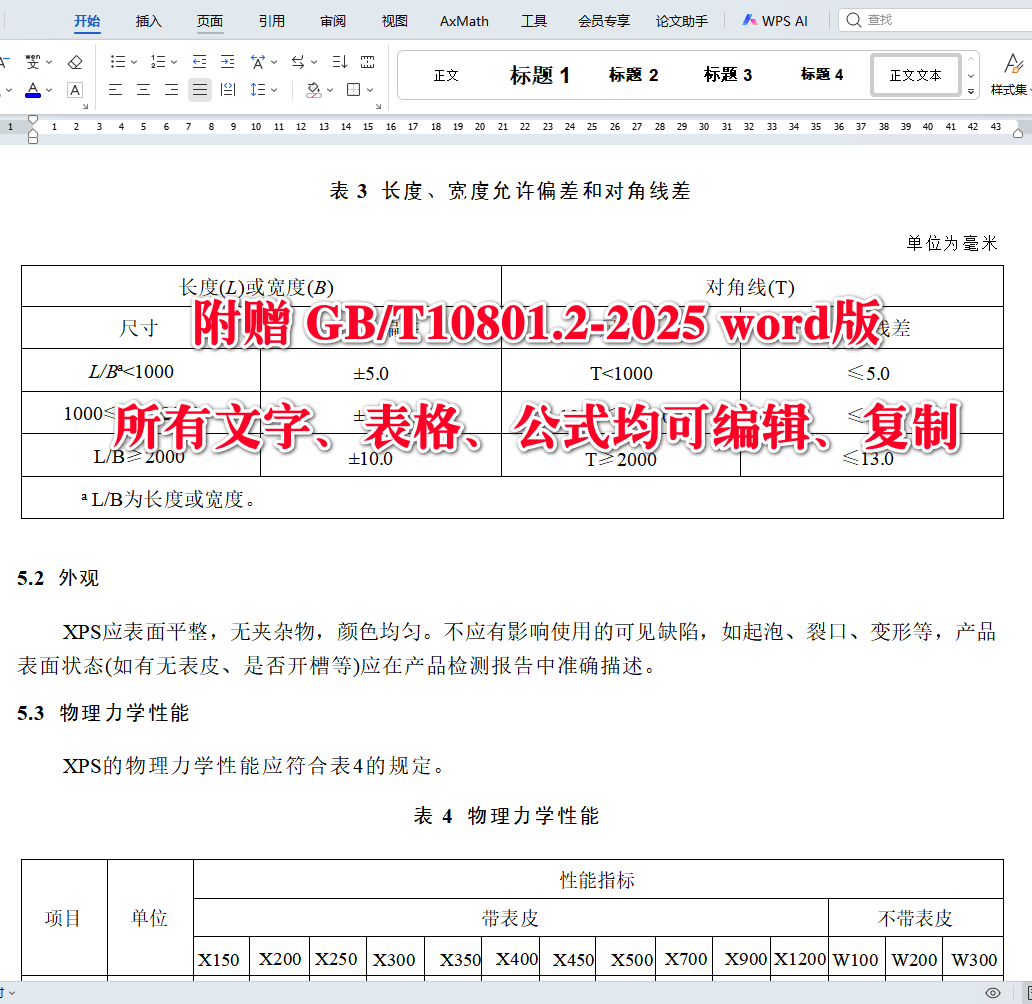
Task: Apply the 标题 1 style
Action: 540,75
